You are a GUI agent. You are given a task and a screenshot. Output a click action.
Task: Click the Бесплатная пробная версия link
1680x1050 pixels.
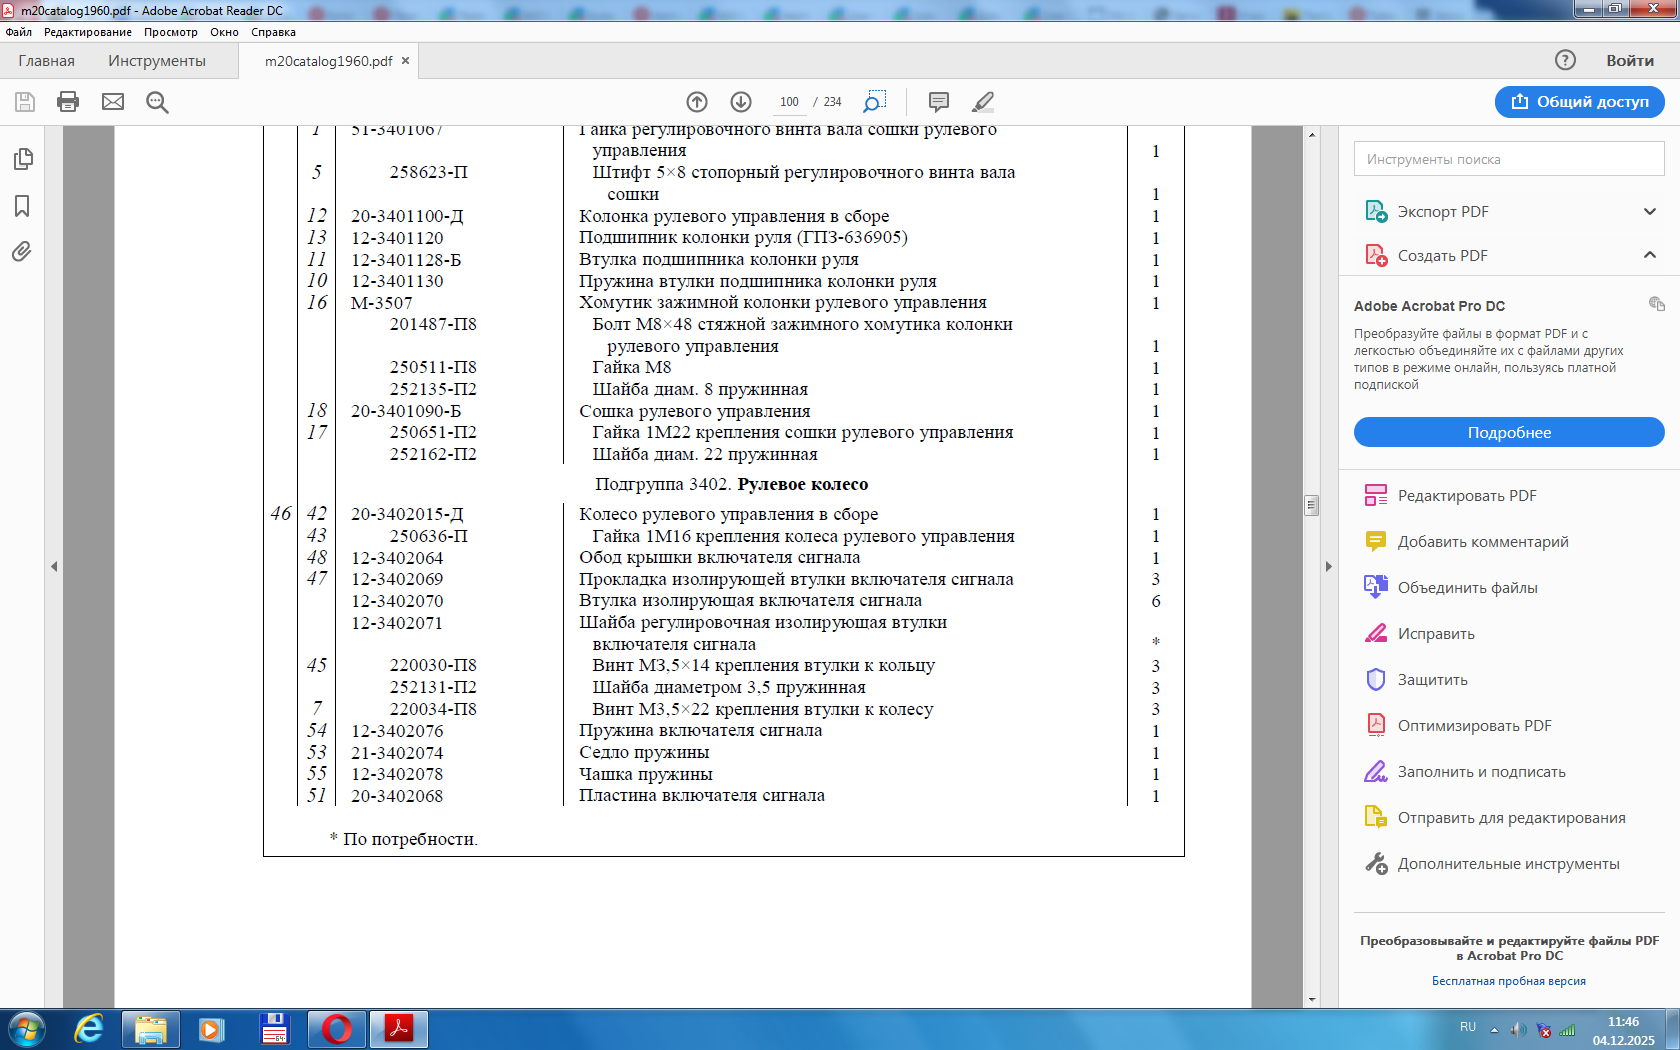1508,981
